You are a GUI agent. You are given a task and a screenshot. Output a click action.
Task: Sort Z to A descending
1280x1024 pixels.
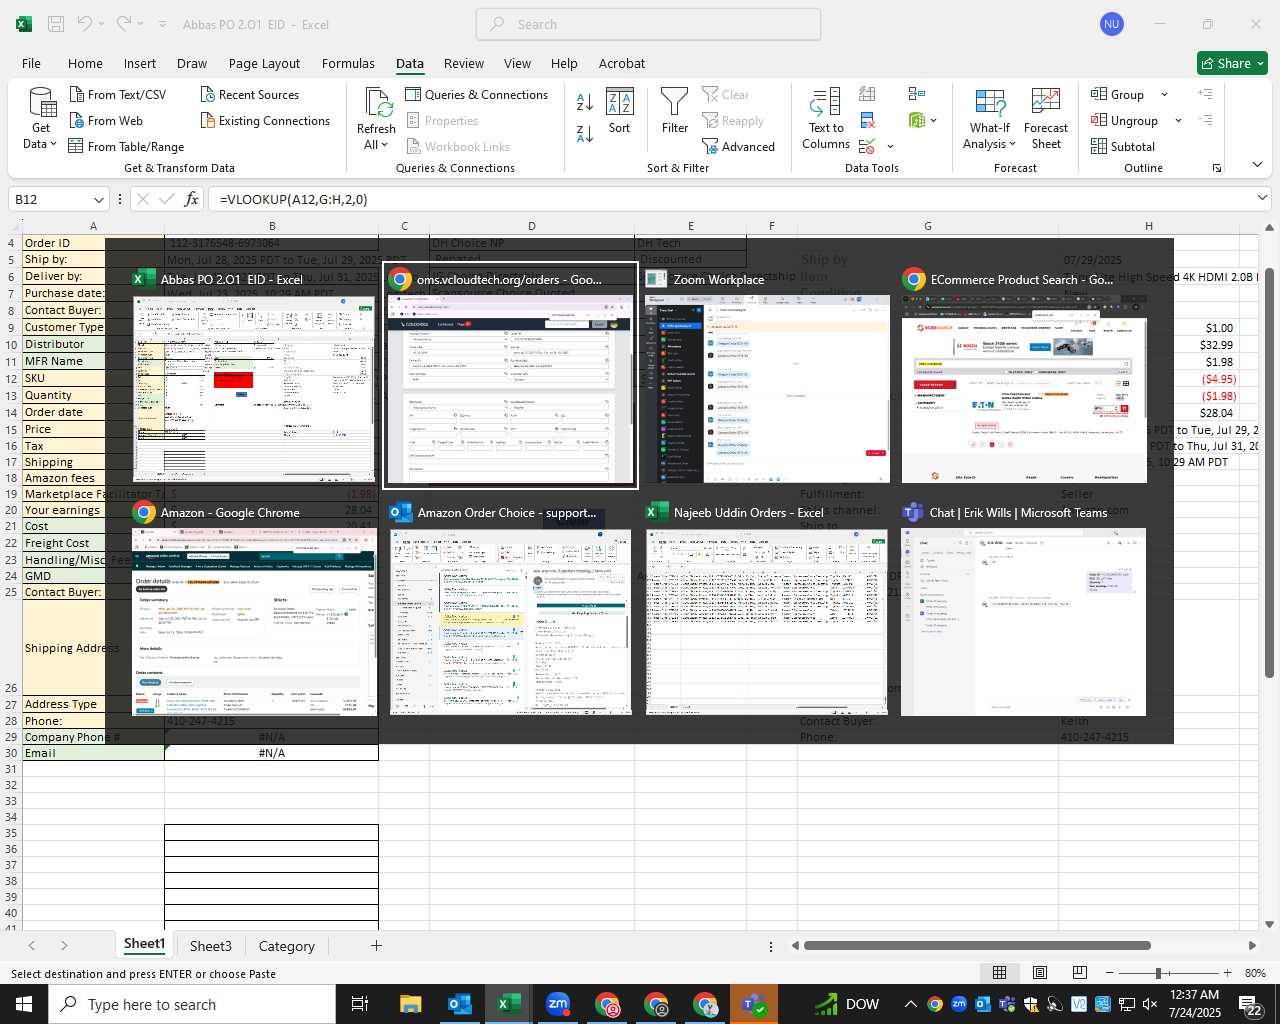(x=585, y=133)
